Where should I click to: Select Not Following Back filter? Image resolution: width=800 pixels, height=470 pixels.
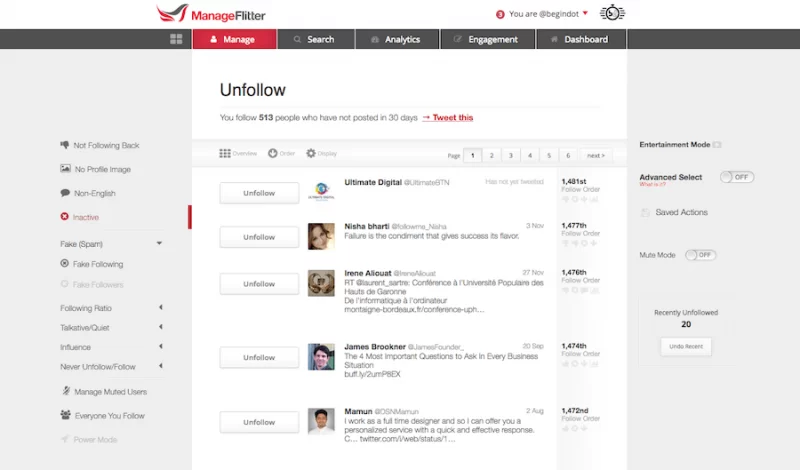click(100, 145)
